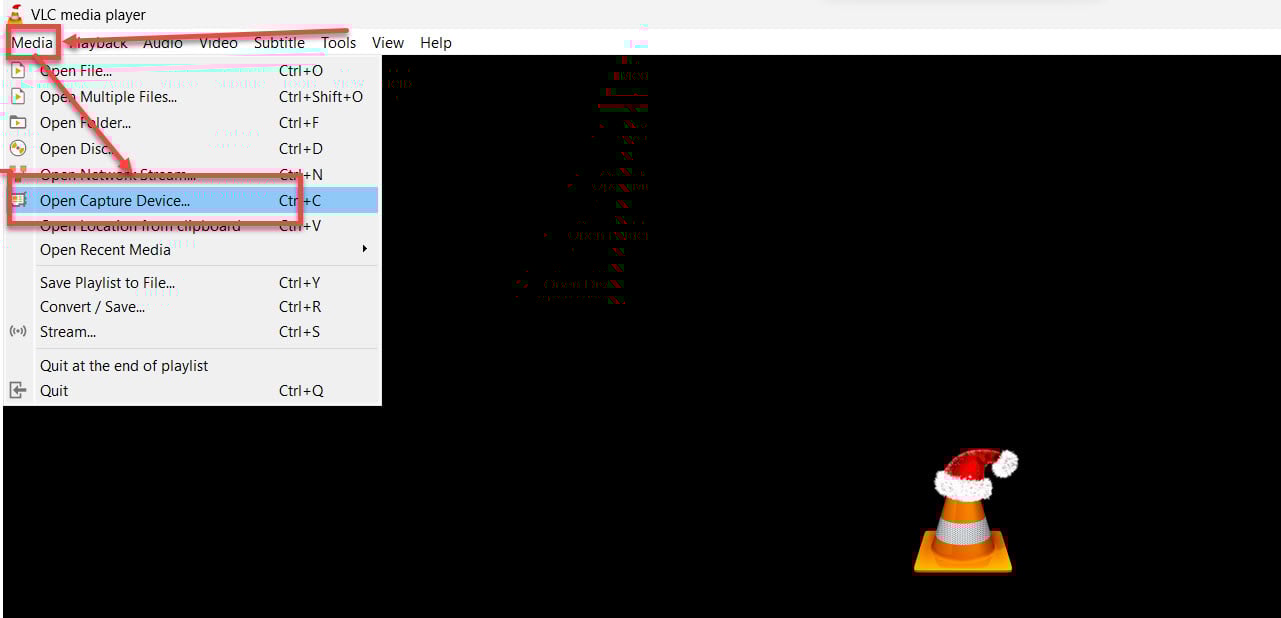Open the Media menu
Viewport: 1281px width, 618px height.
coord(32,43)
